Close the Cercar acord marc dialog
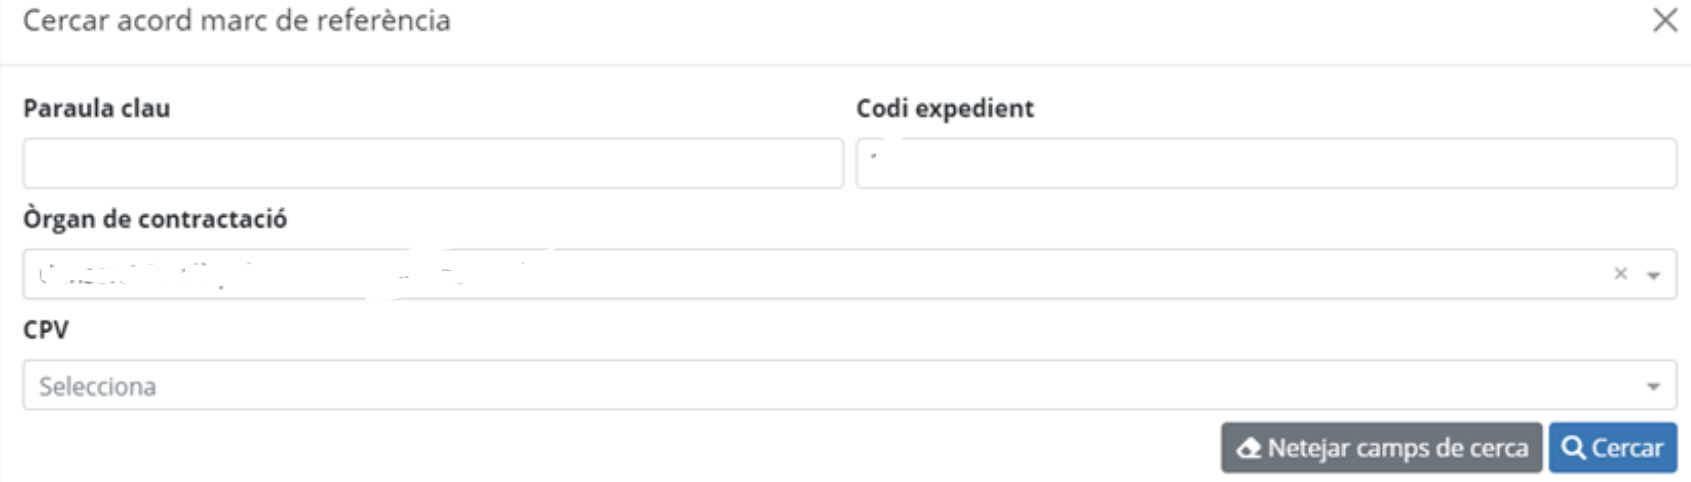The image size is (1691, 482). point(1665,20)
